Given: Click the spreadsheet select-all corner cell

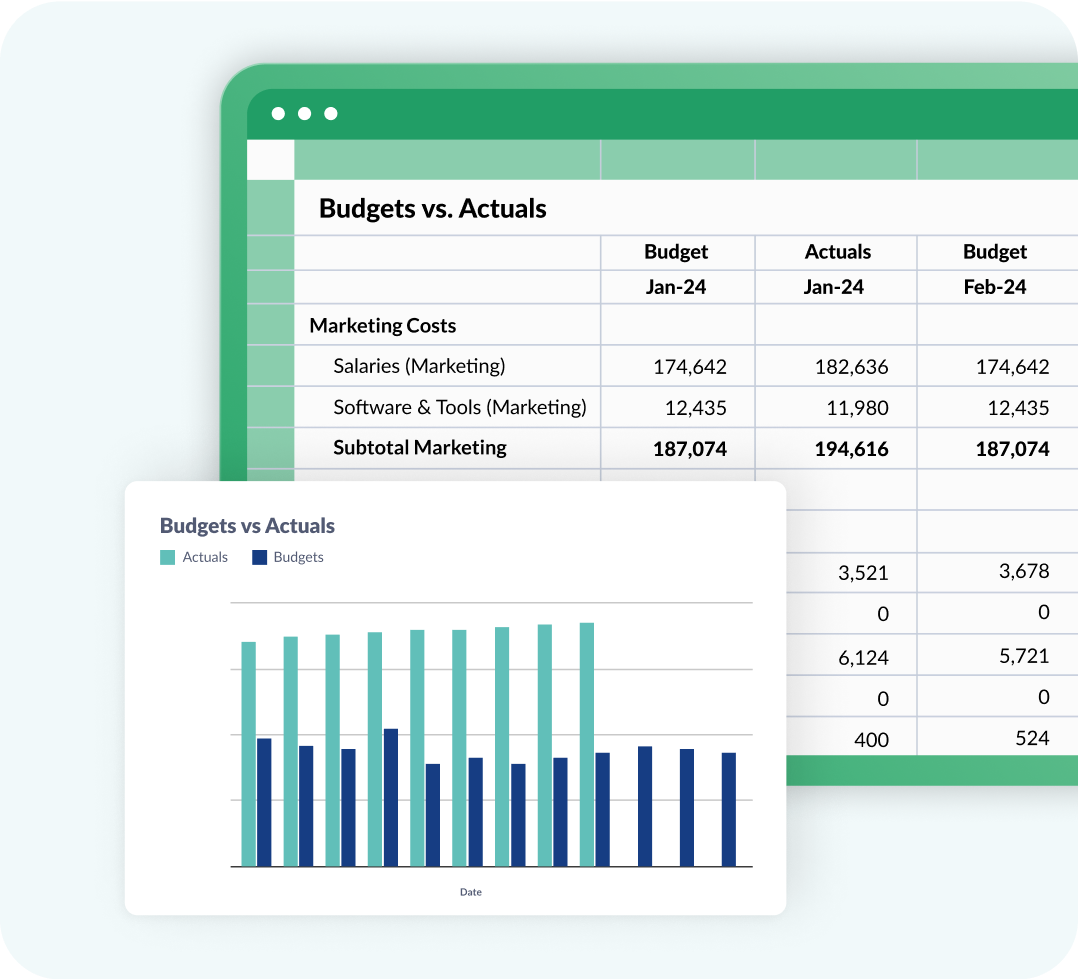Looking at the screenshot, I should (x=270, y=160).
